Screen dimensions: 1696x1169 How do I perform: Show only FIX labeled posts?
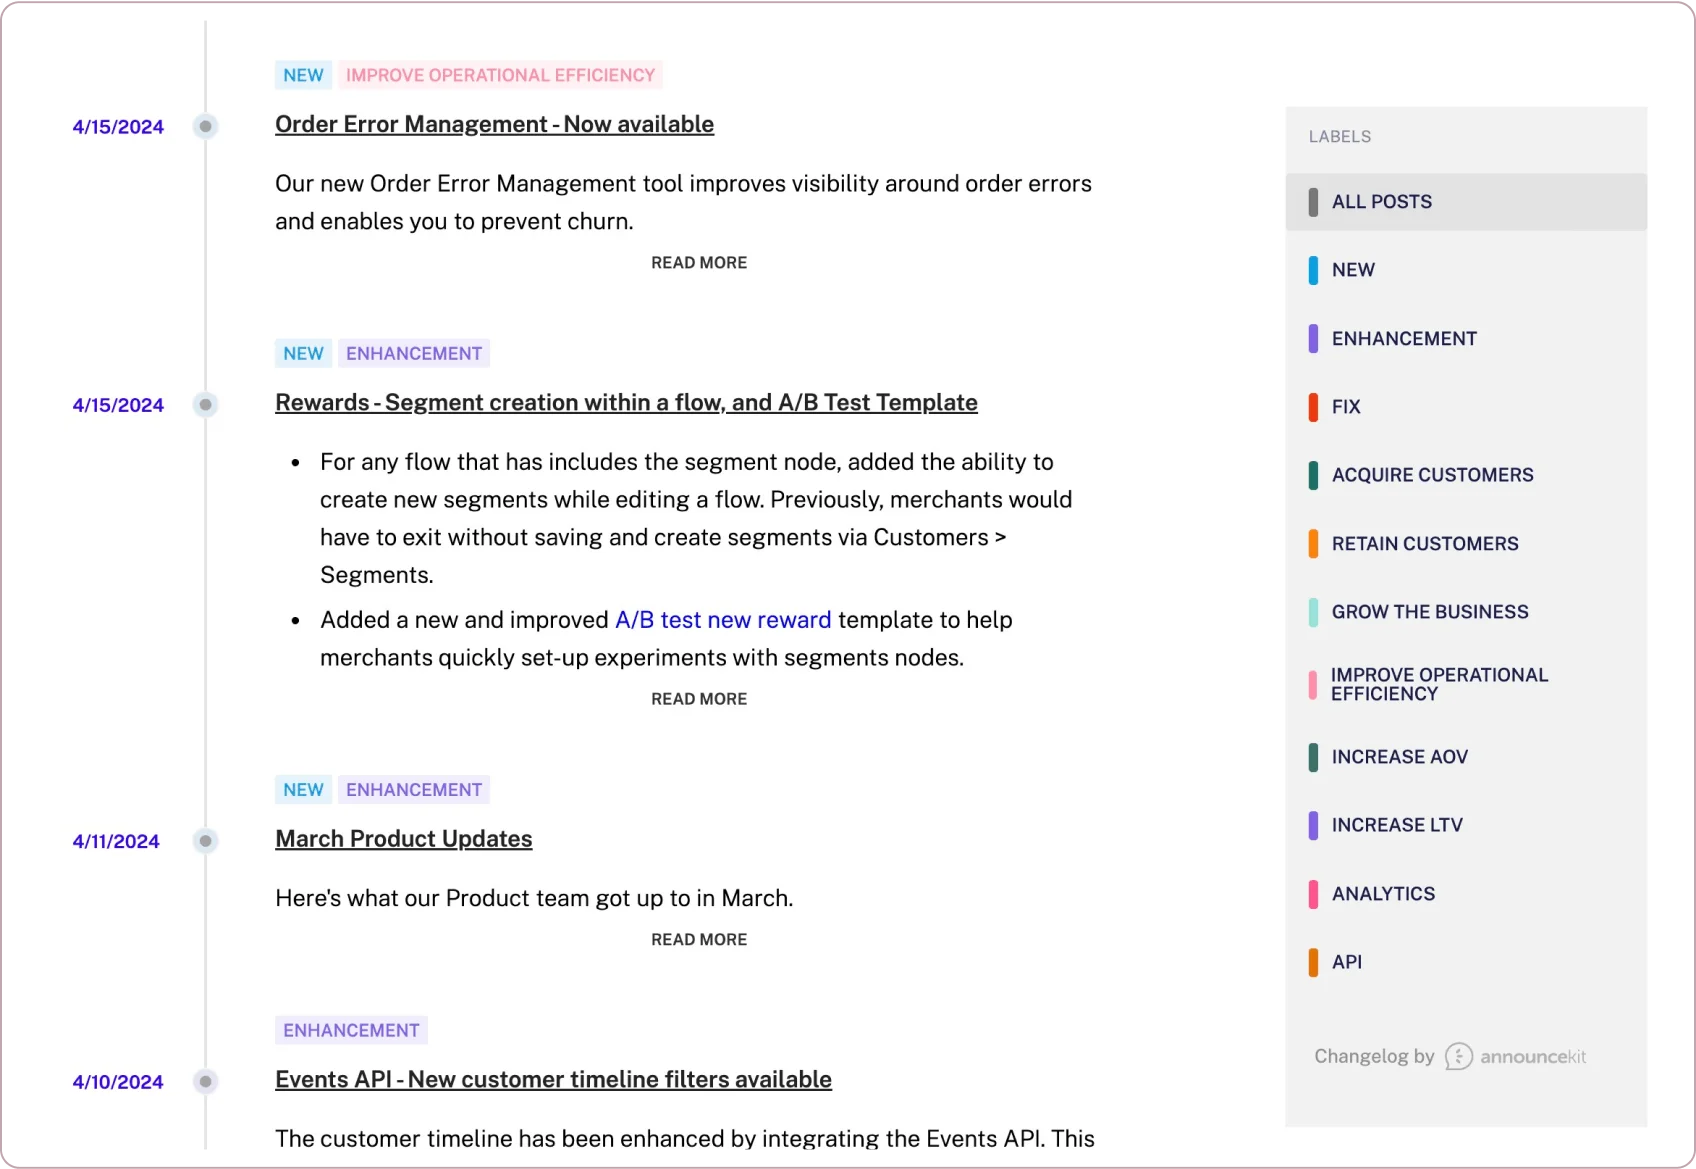click(x=1345, y=407)
